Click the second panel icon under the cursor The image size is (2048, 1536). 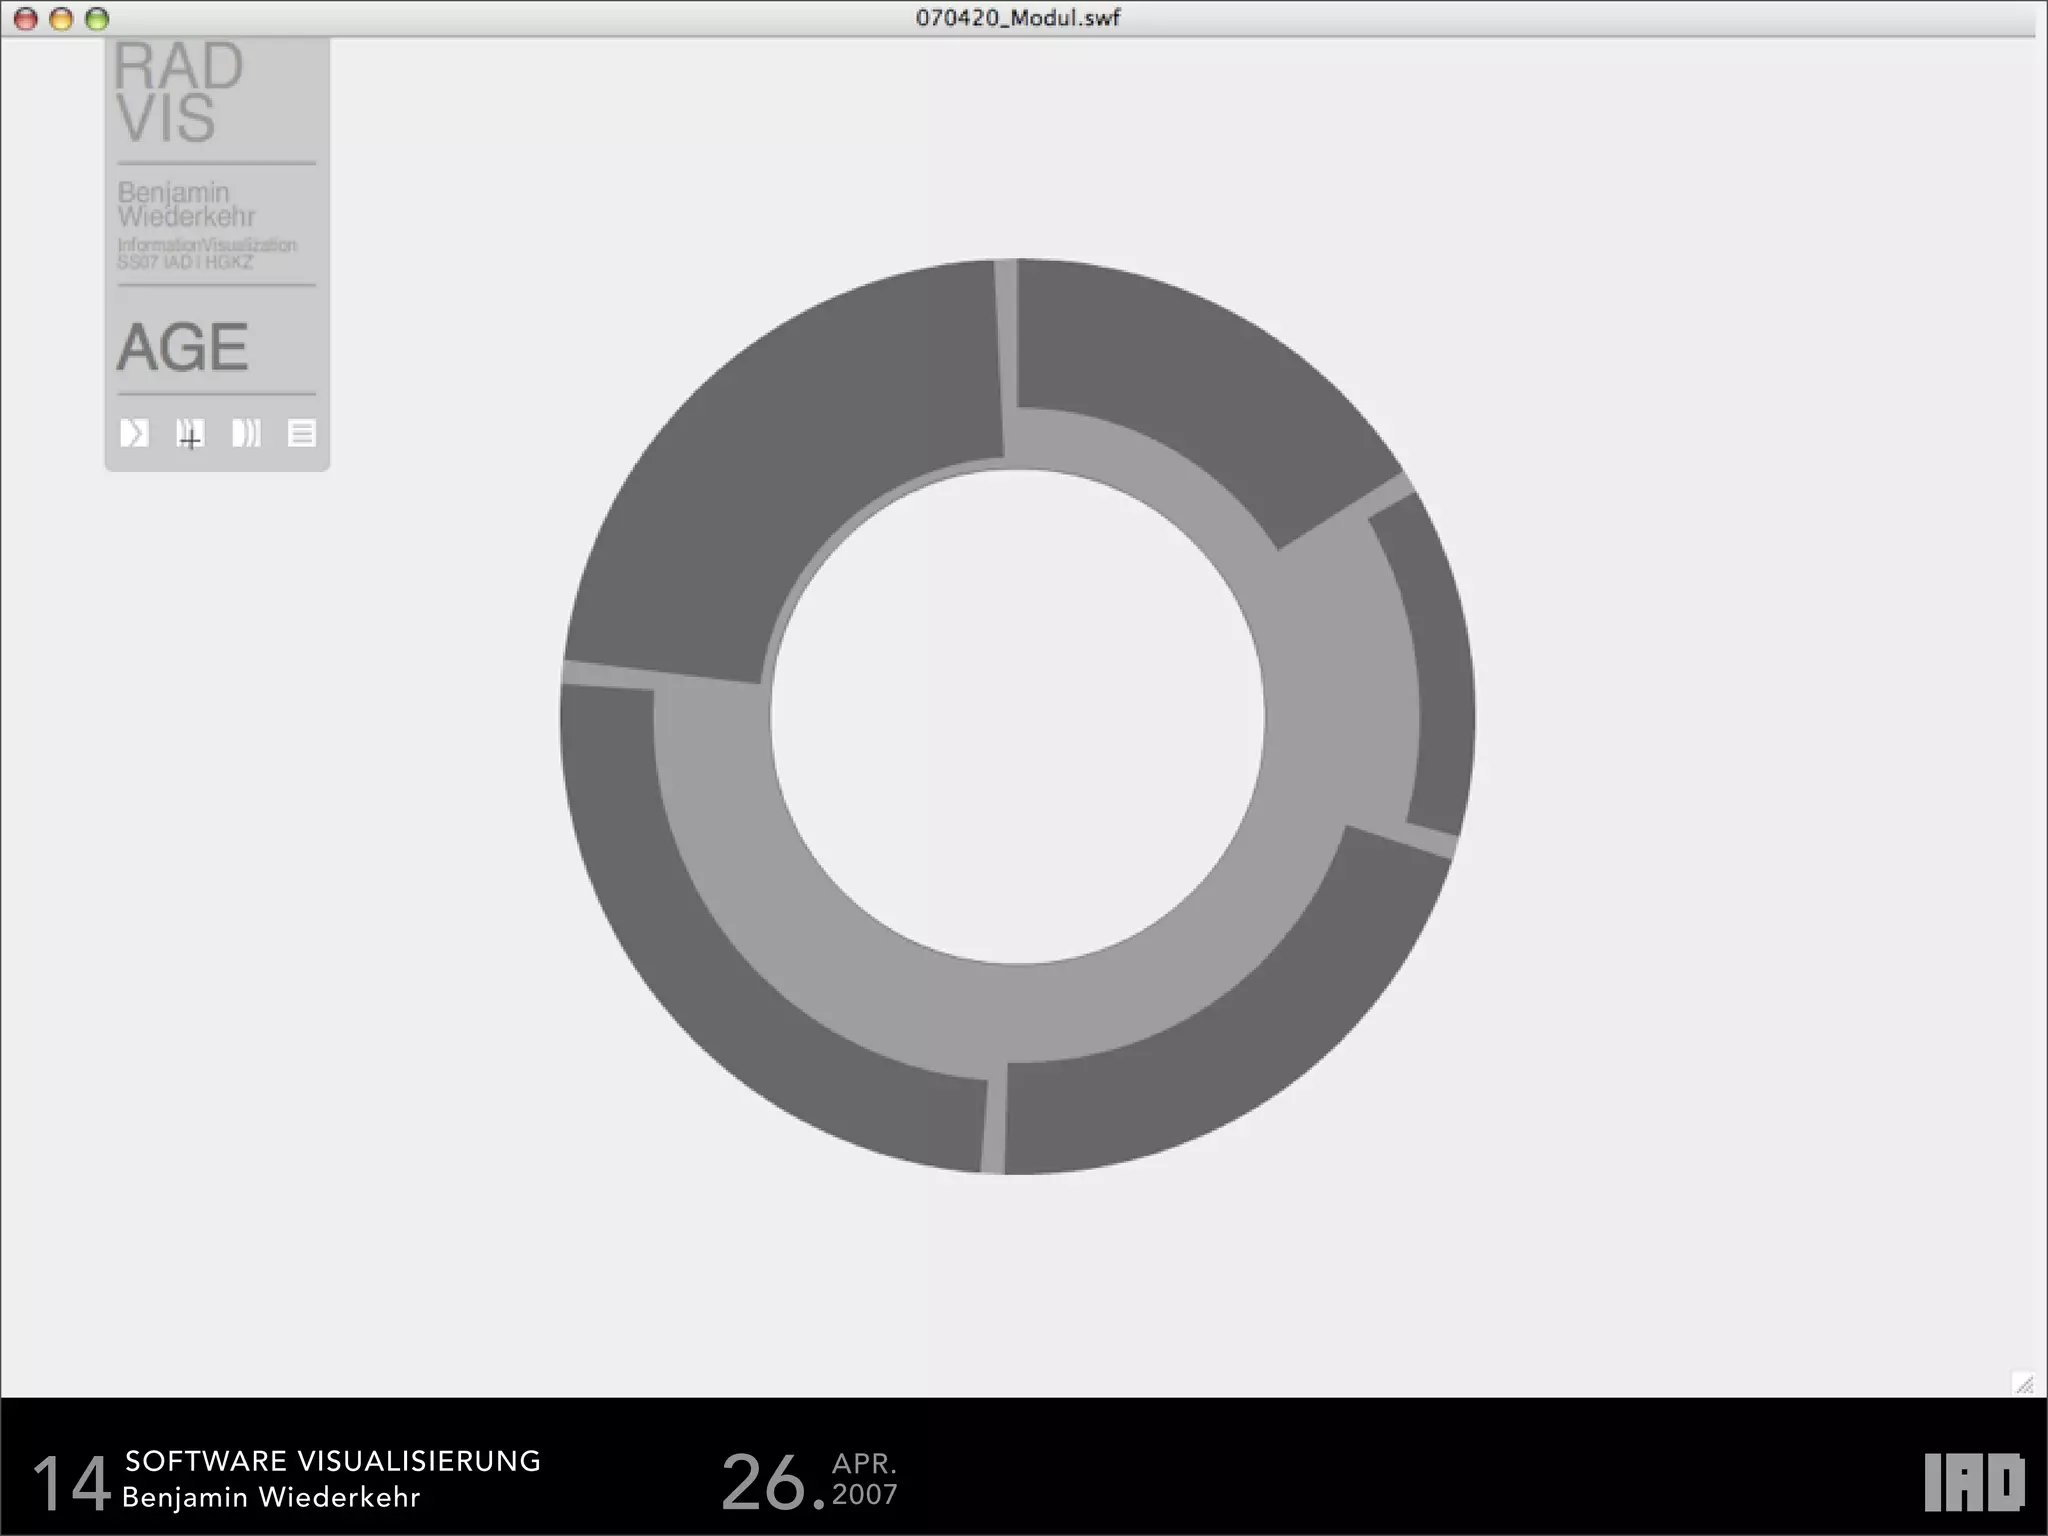pos(190,433)
